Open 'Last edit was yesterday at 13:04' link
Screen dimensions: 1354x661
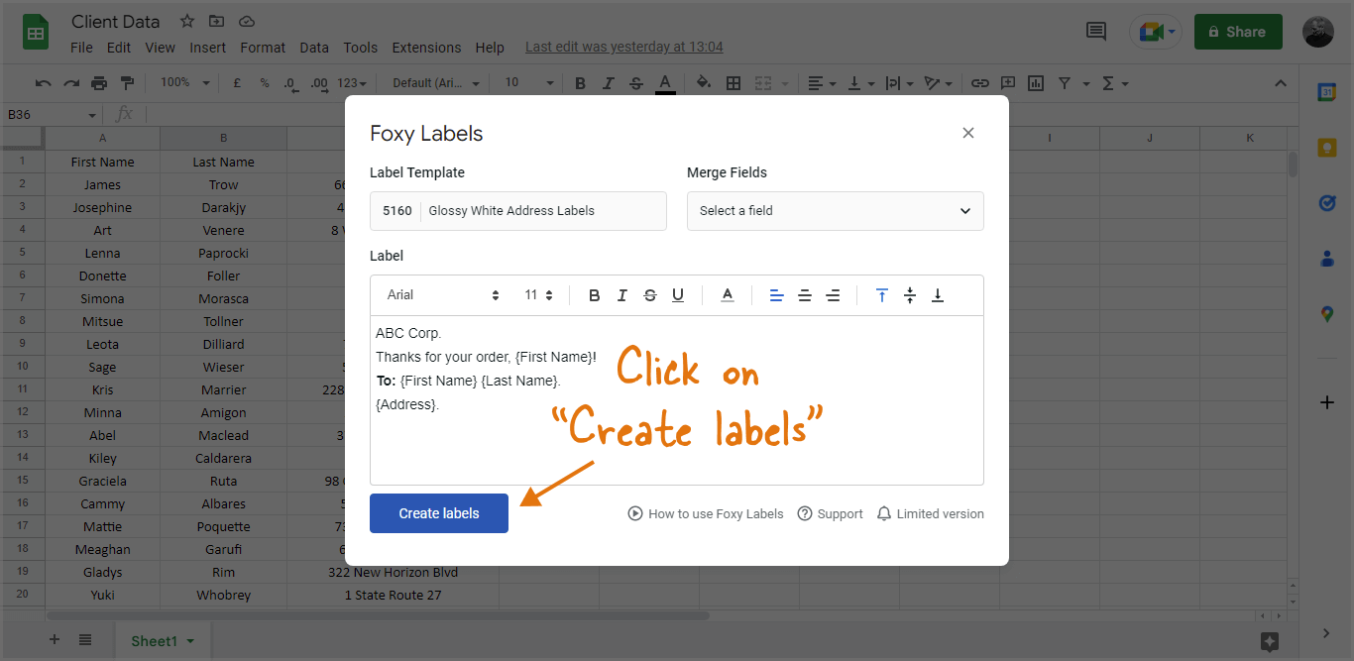coord(624,47)
